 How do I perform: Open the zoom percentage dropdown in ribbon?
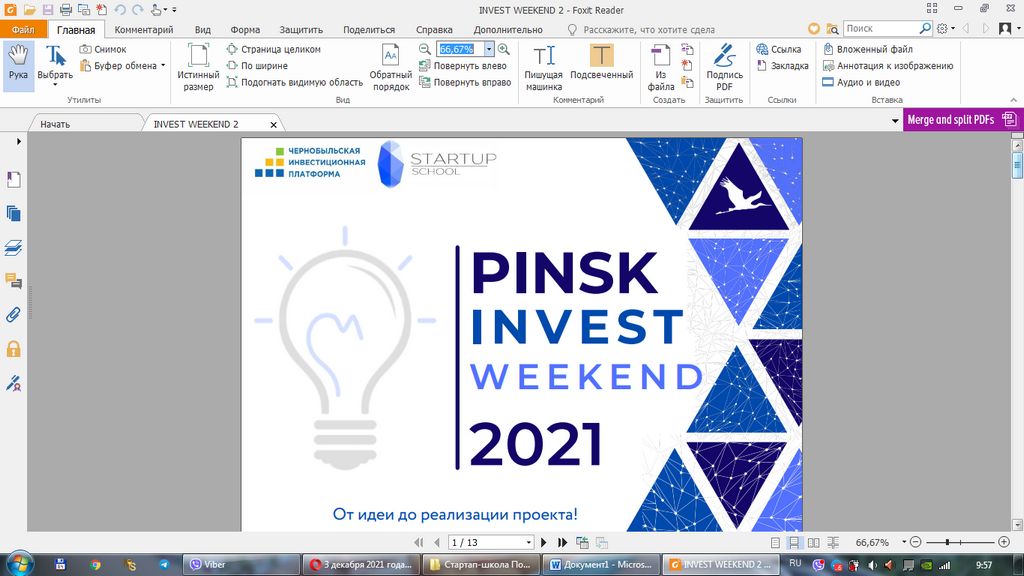[489, 49]
